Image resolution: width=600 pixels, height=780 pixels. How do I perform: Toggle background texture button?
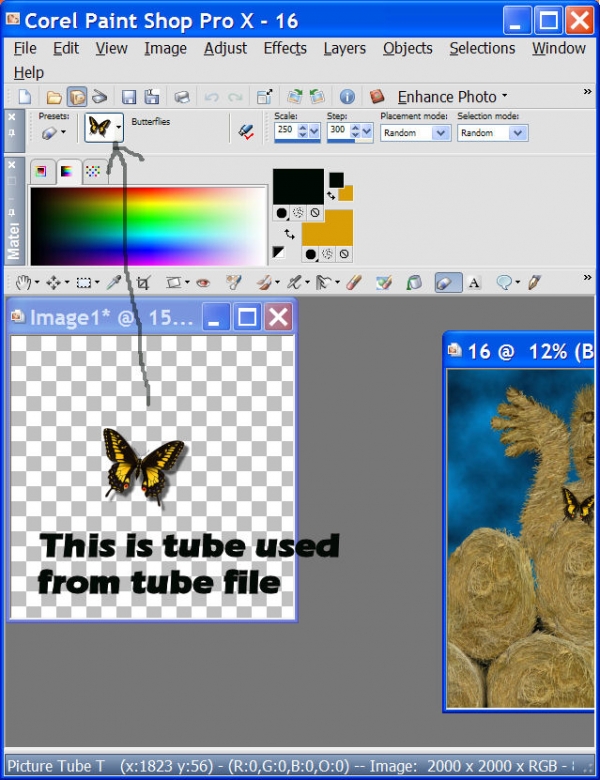pos(327,254)
